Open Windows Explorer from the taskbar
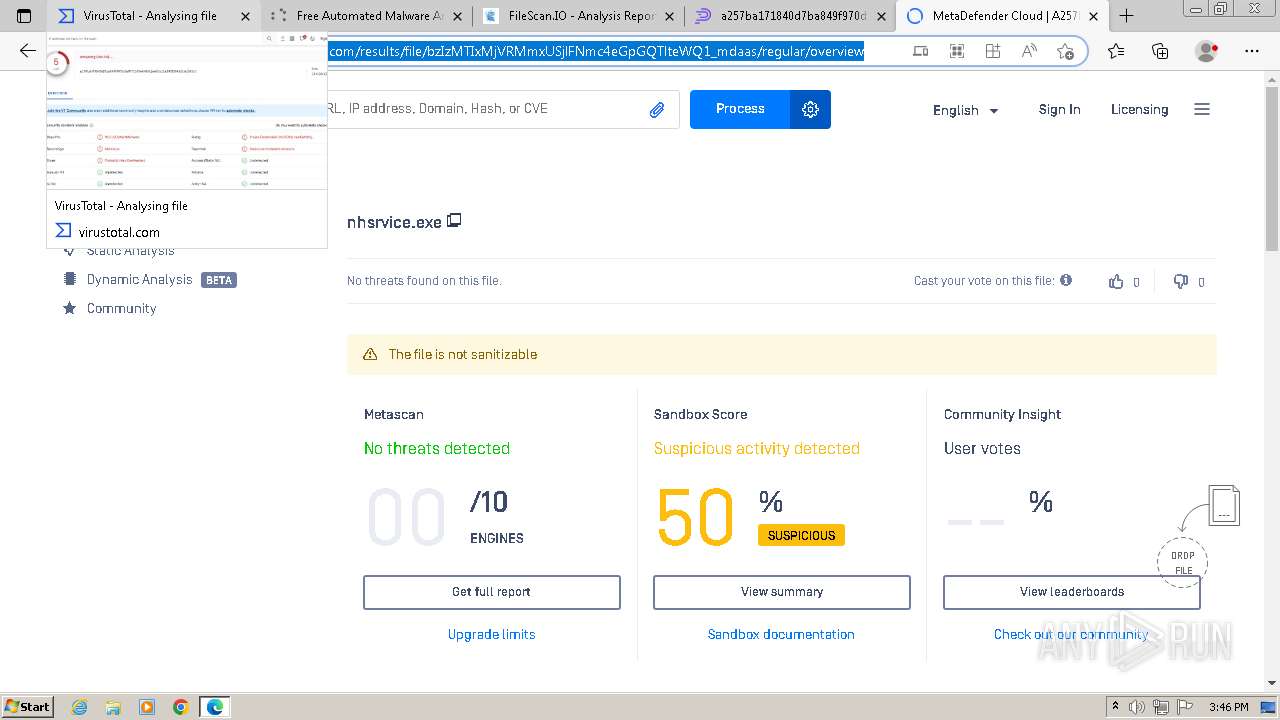1280x720 pixels. click(x=113, y=707)
